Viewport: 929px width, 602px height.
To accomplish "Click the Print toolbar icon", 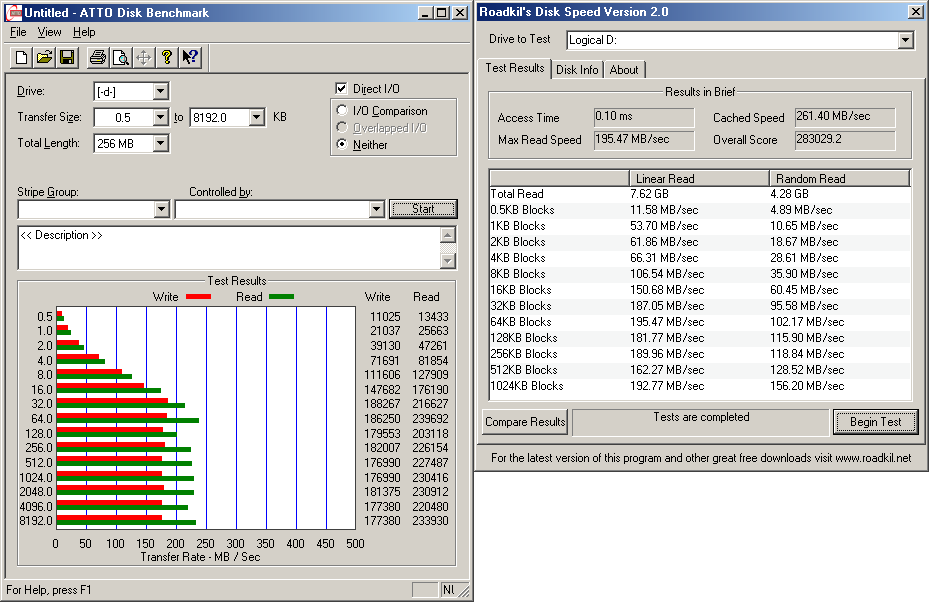I will pyautogui.click(x=97, y=57).
